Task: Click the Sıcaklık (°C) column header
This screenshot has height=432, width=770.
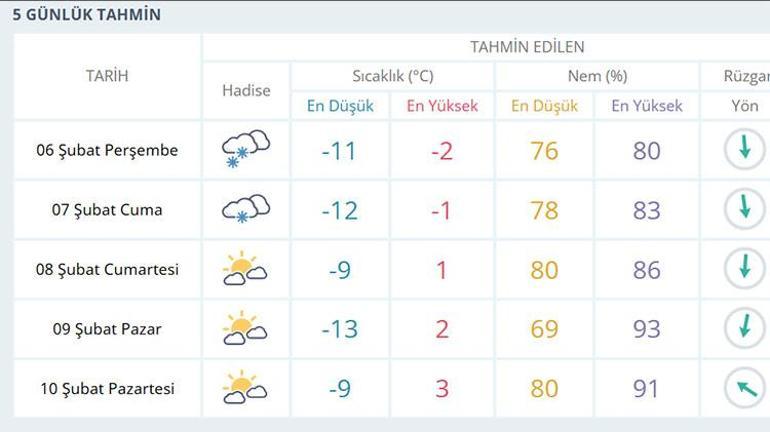Action: pos(393,76)
